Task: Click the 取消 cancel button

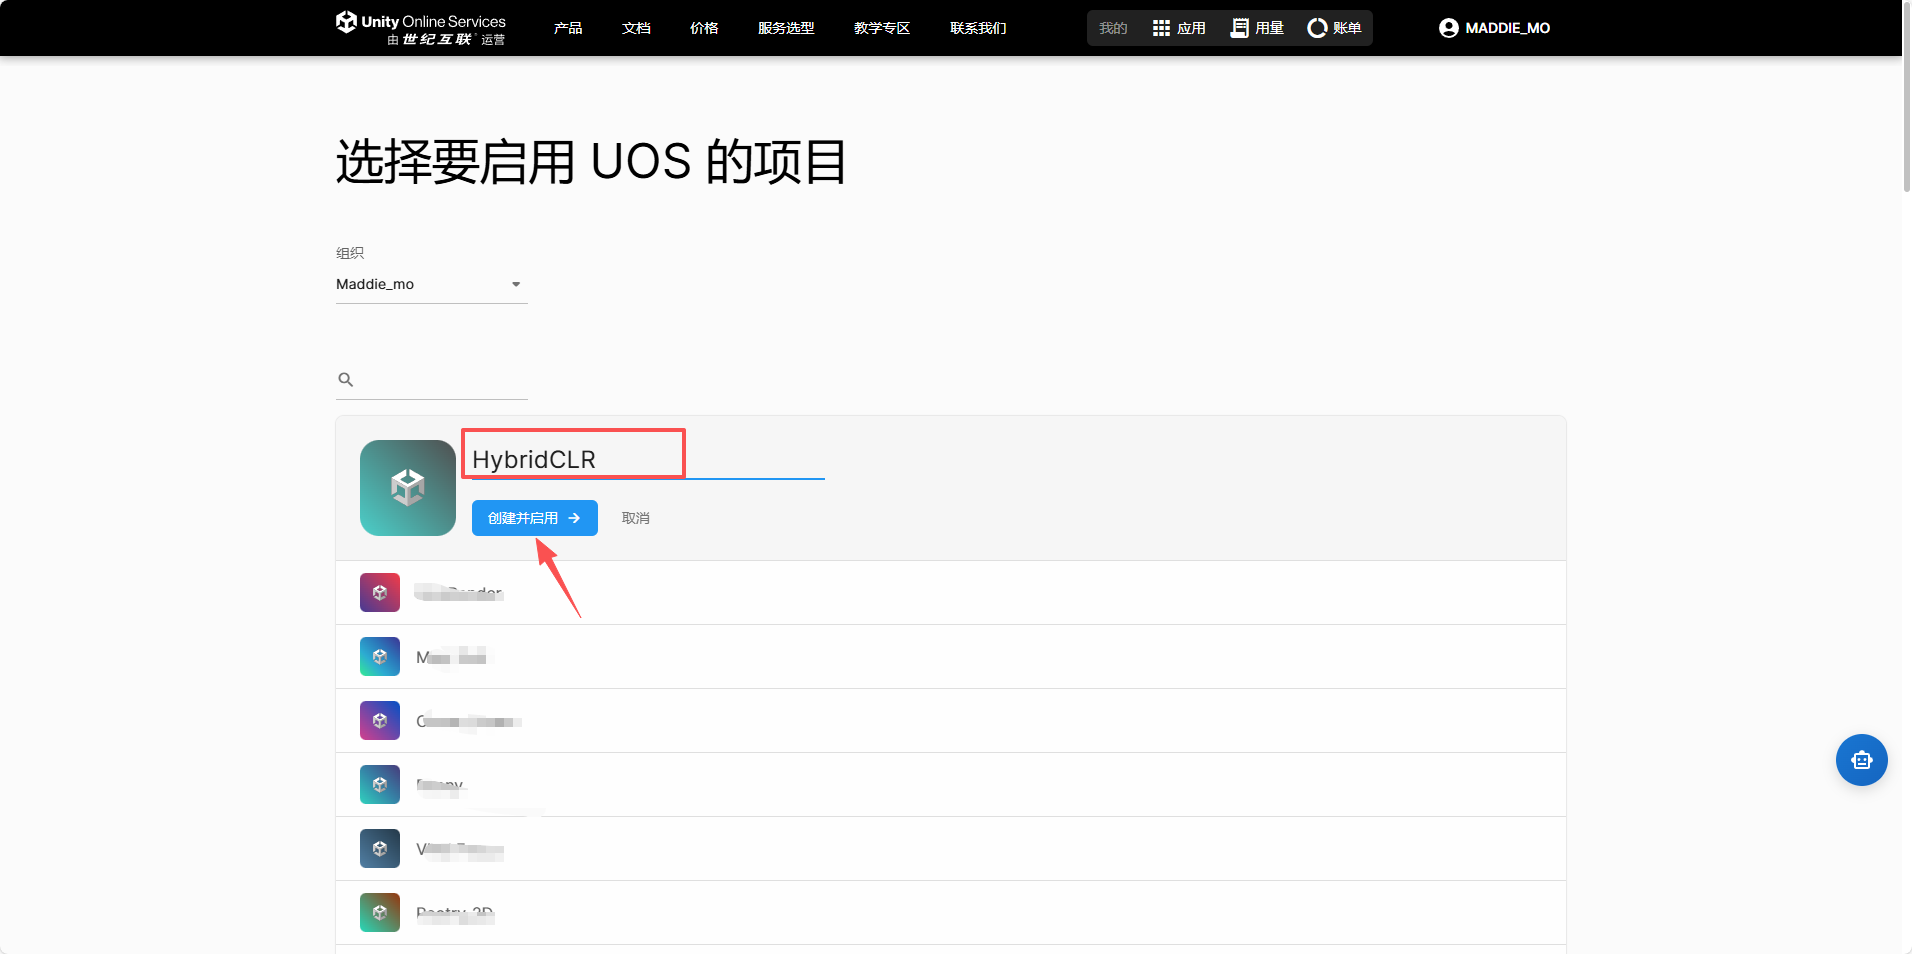Action: 636,518
